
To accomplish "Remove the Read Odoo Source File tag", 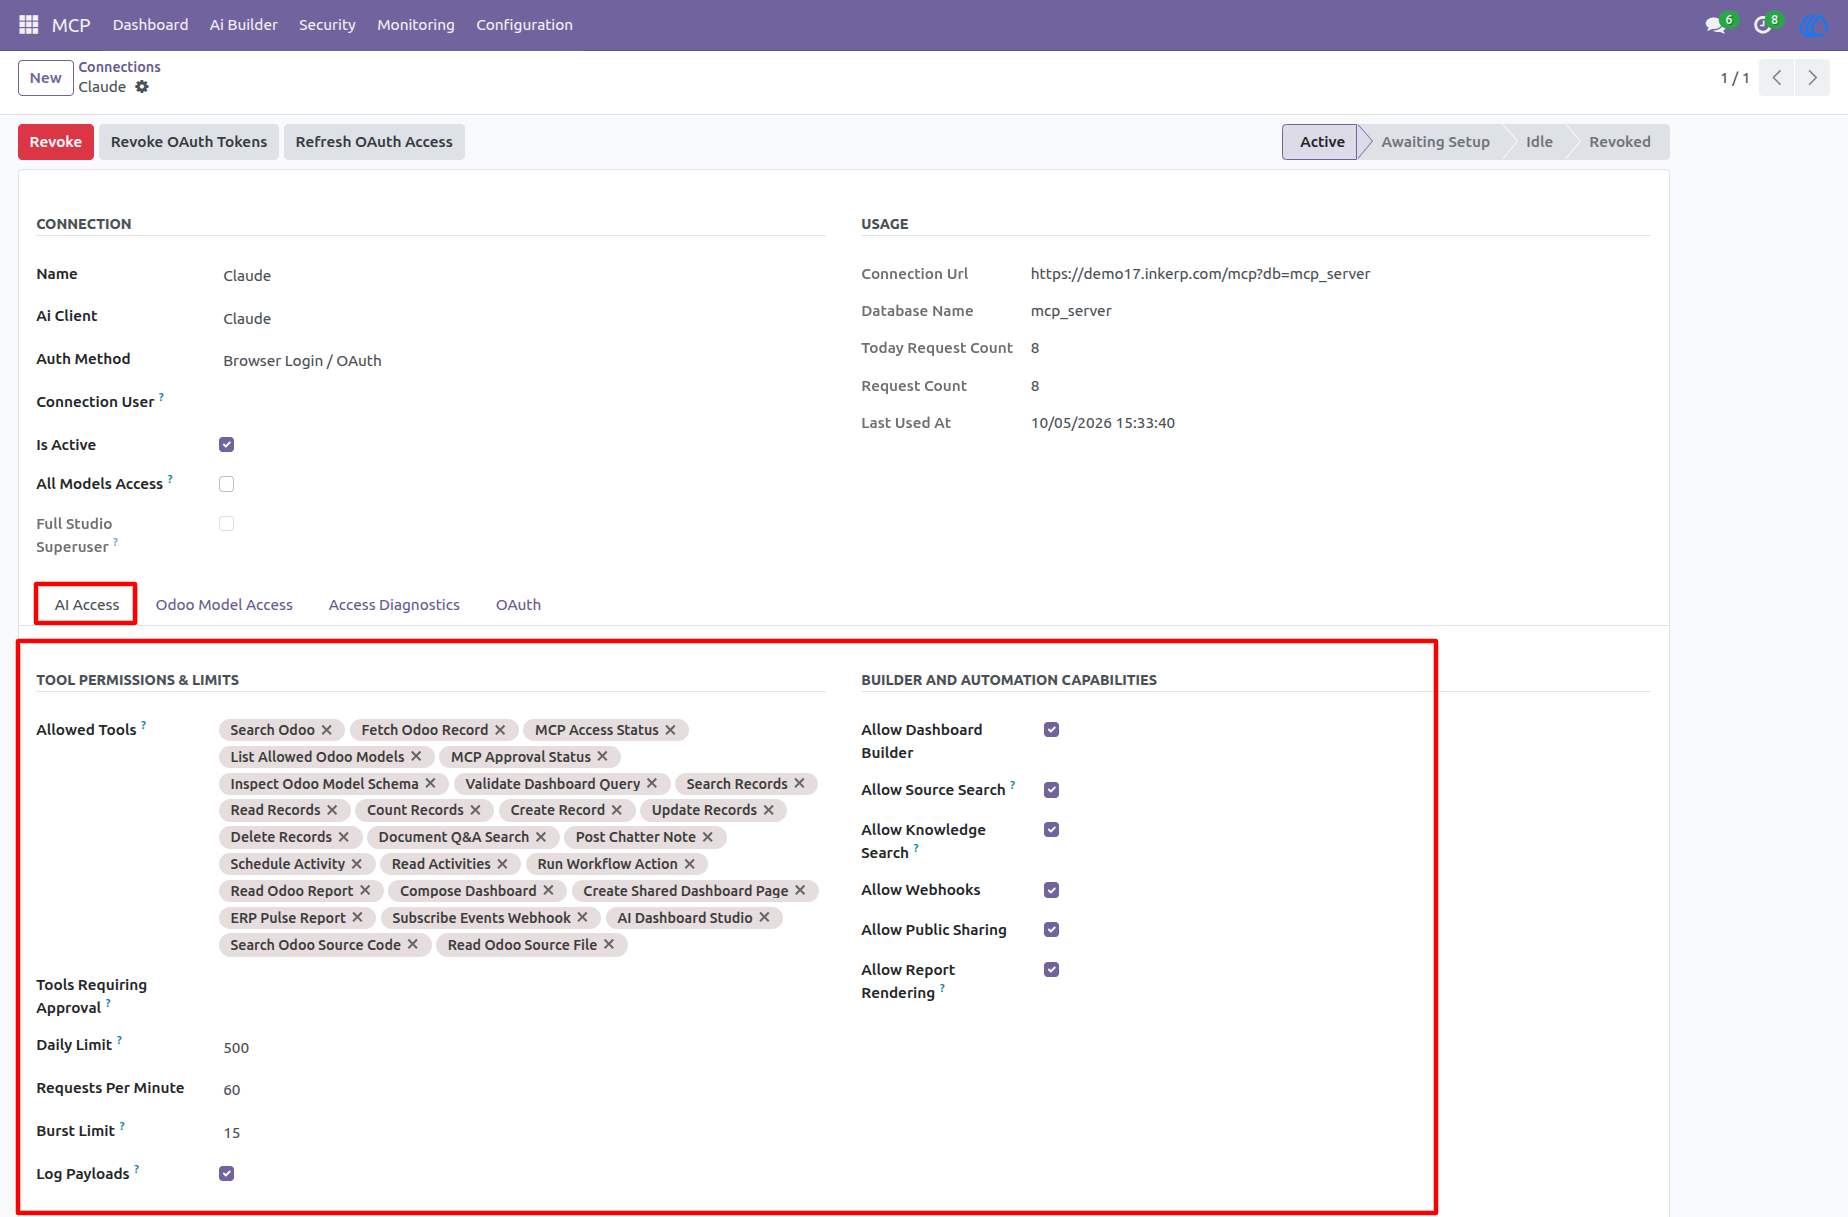I will (x=608, y=945).
